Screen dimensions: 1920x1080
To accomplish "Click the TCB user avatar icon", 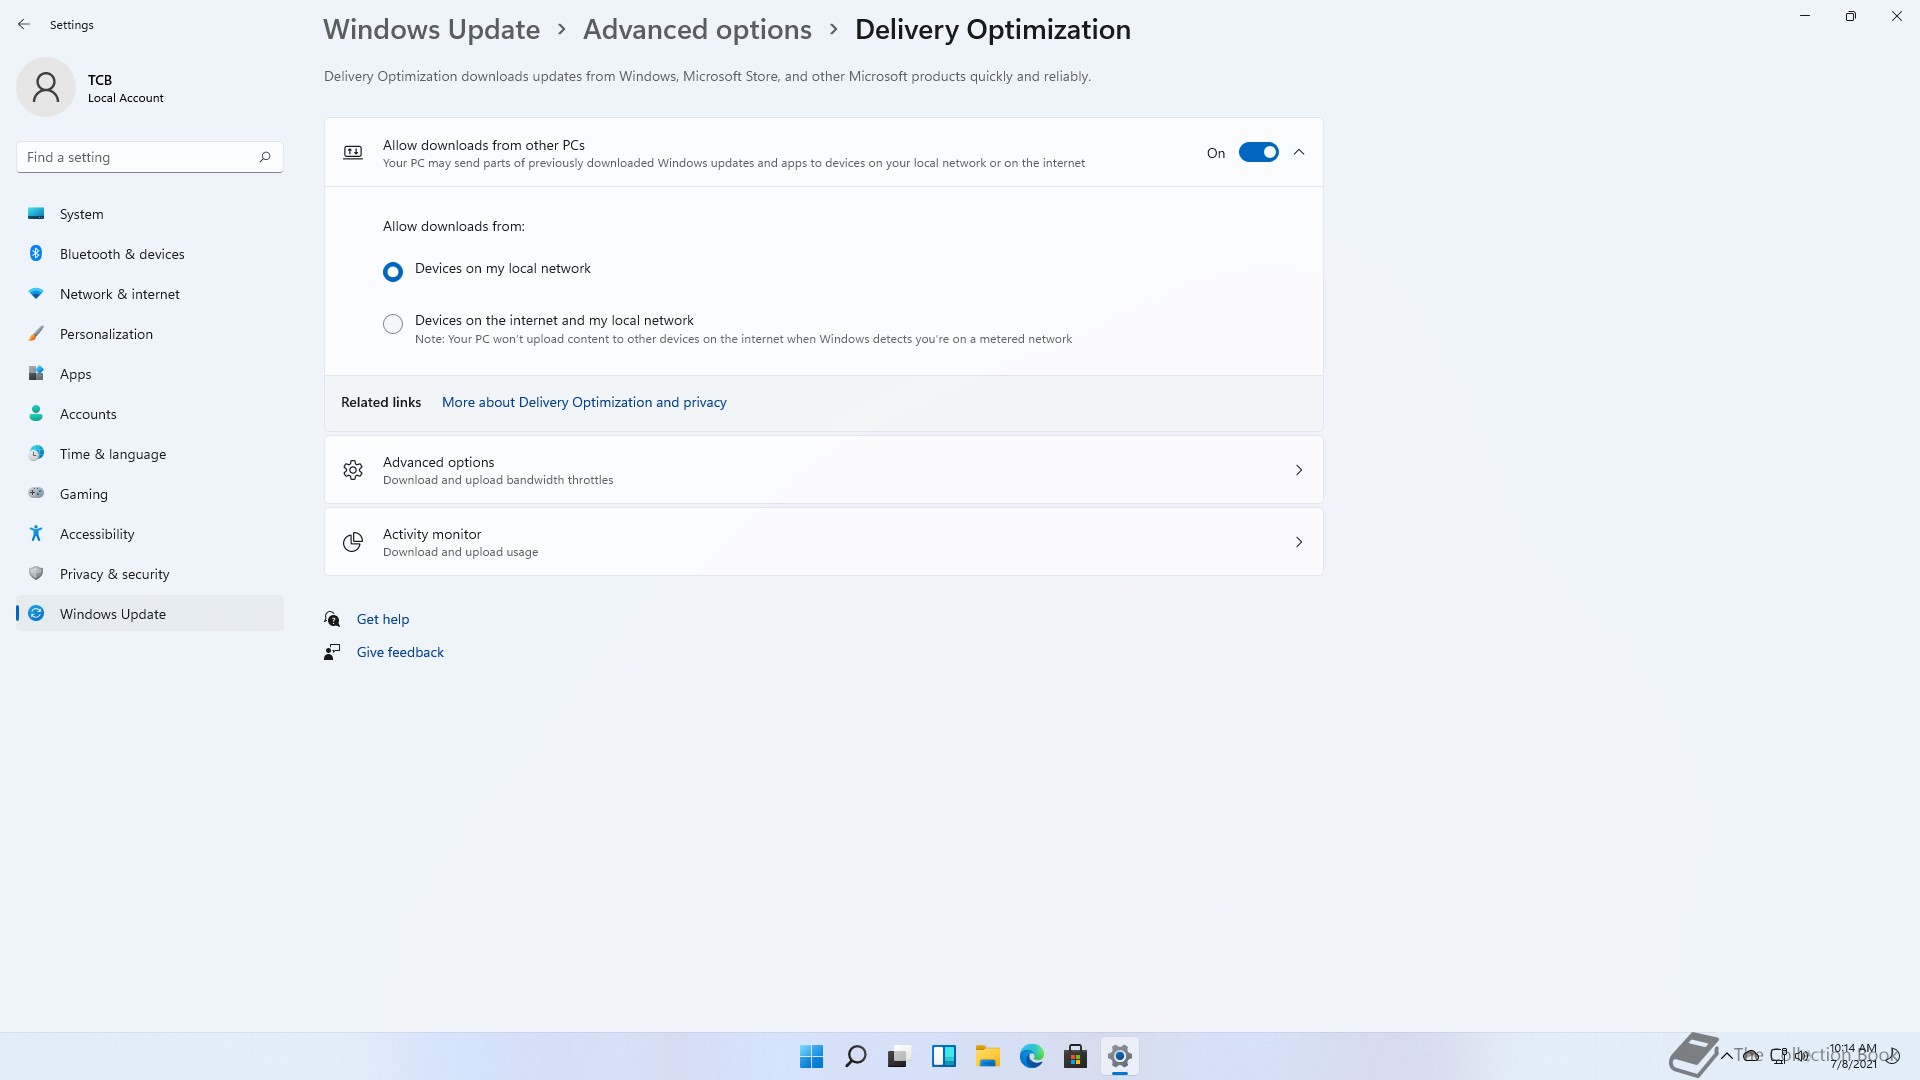I will (x=46, y=87).
